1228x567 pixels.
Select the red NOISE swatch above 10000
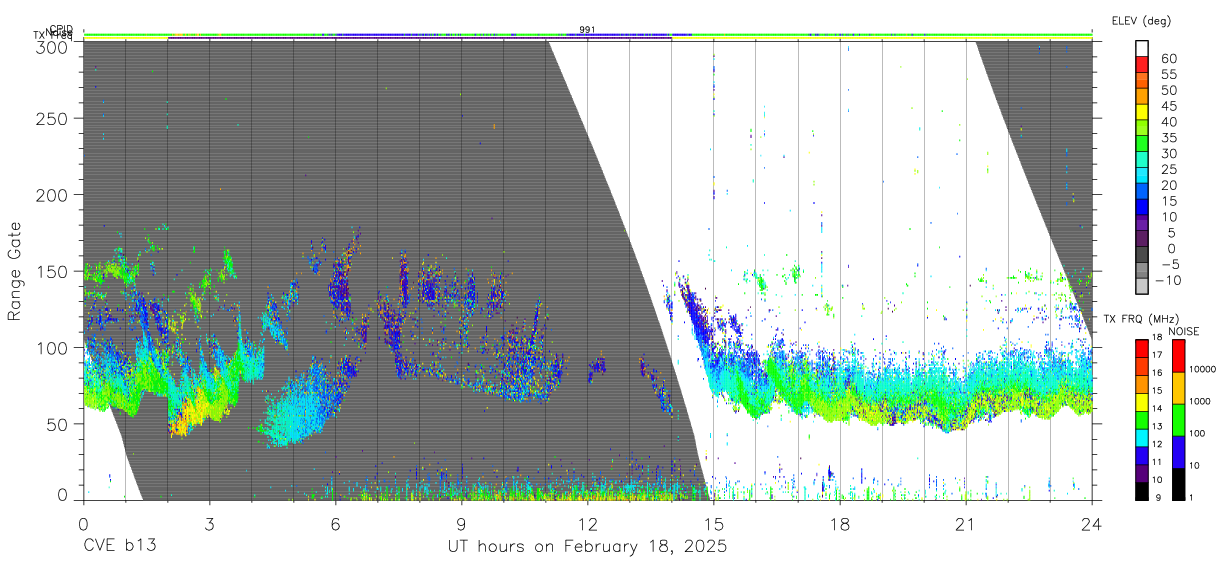pyautogui.click(x=1178, y=354)
